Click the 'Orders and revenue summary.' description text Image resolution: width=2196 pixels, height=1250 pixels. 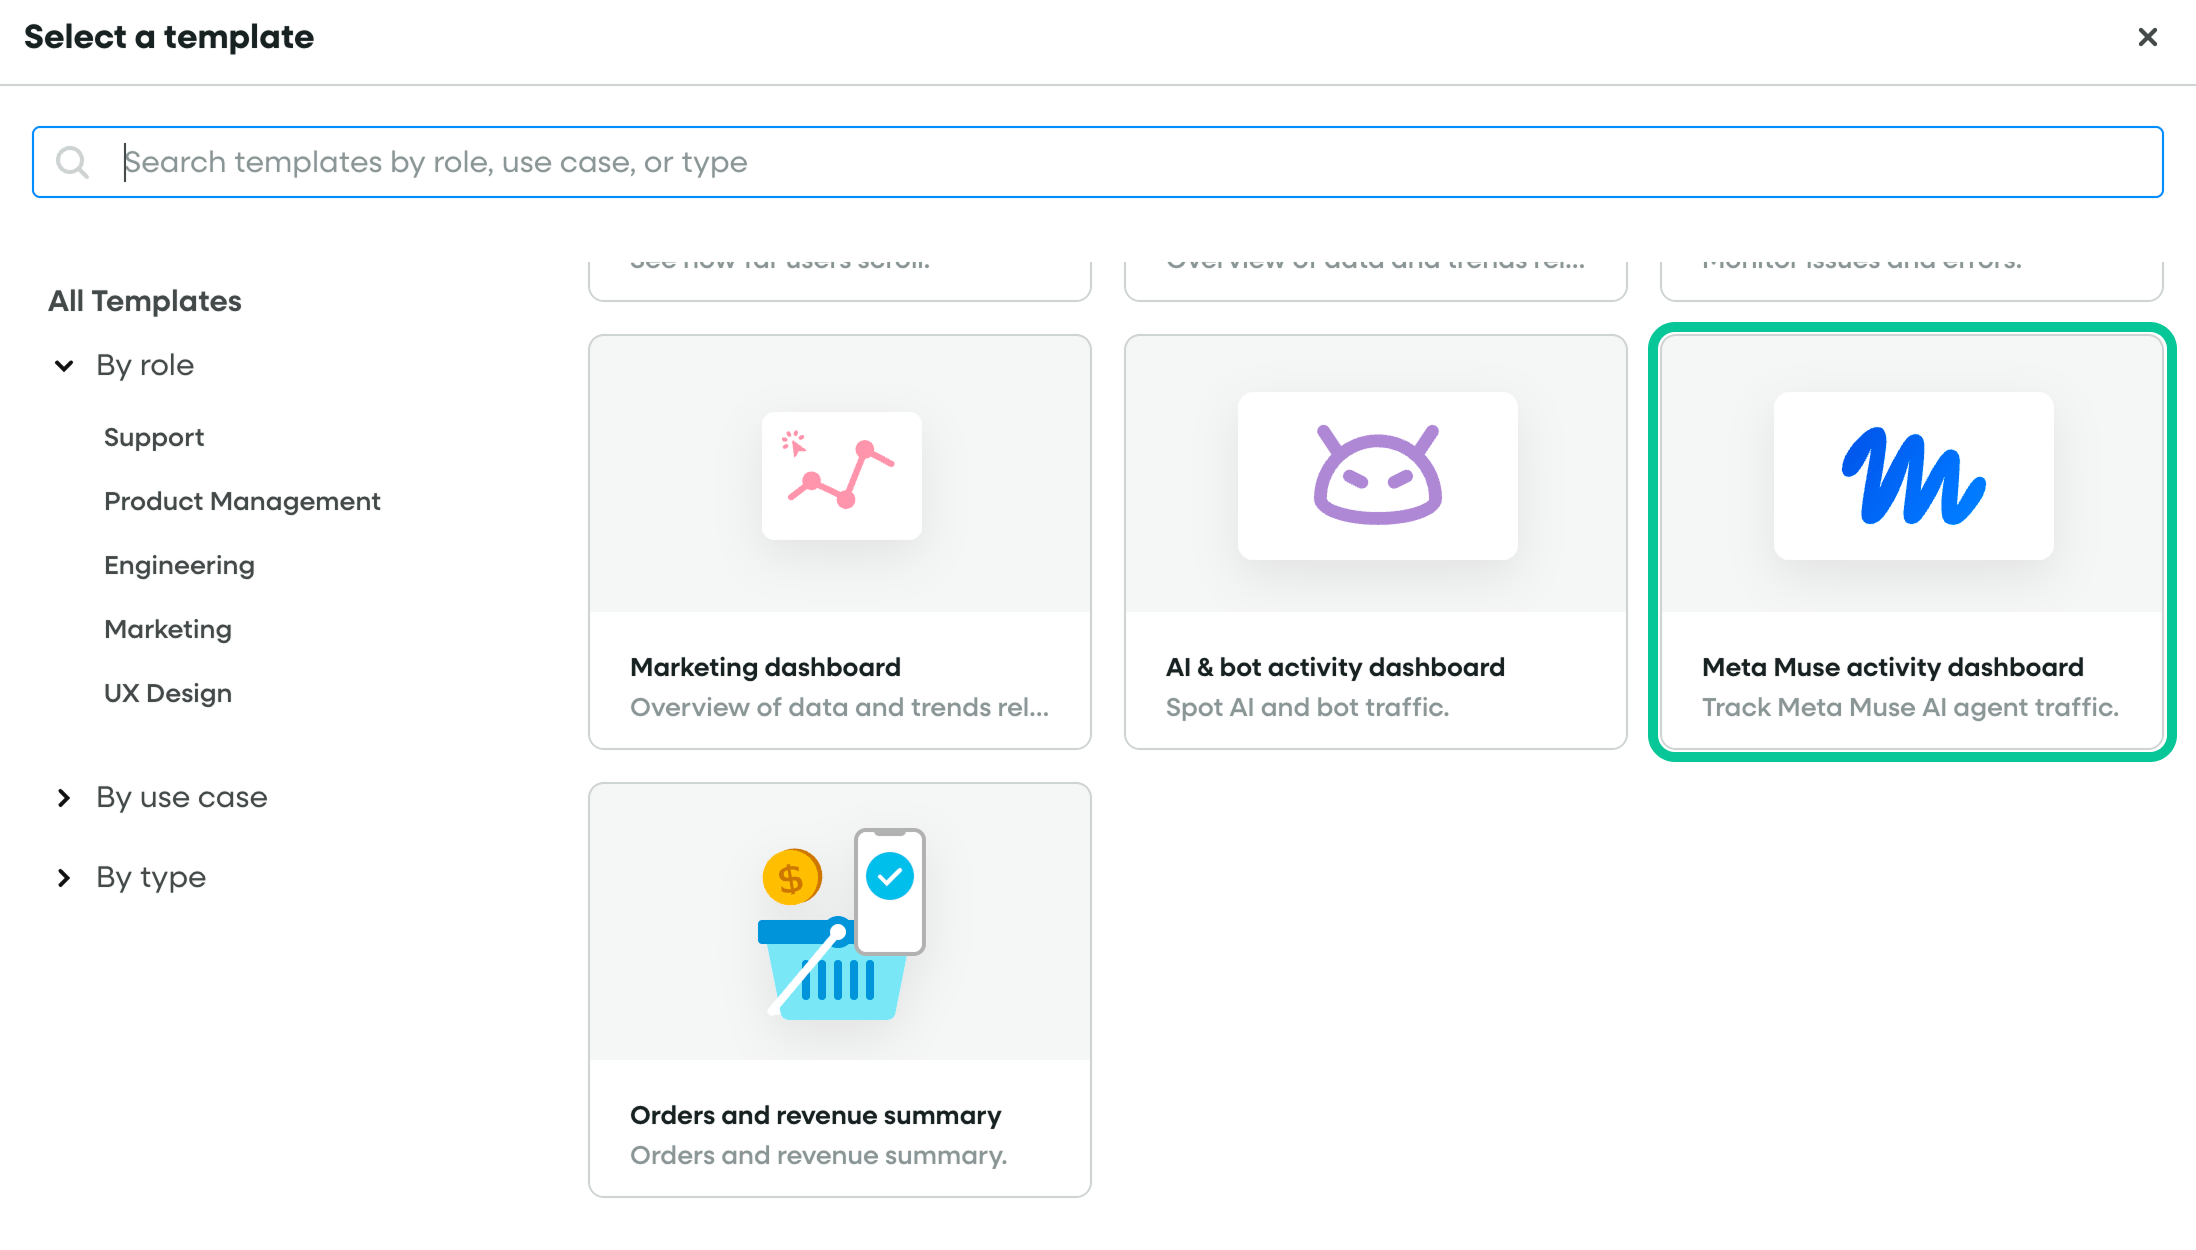[x=818, y=1155]
